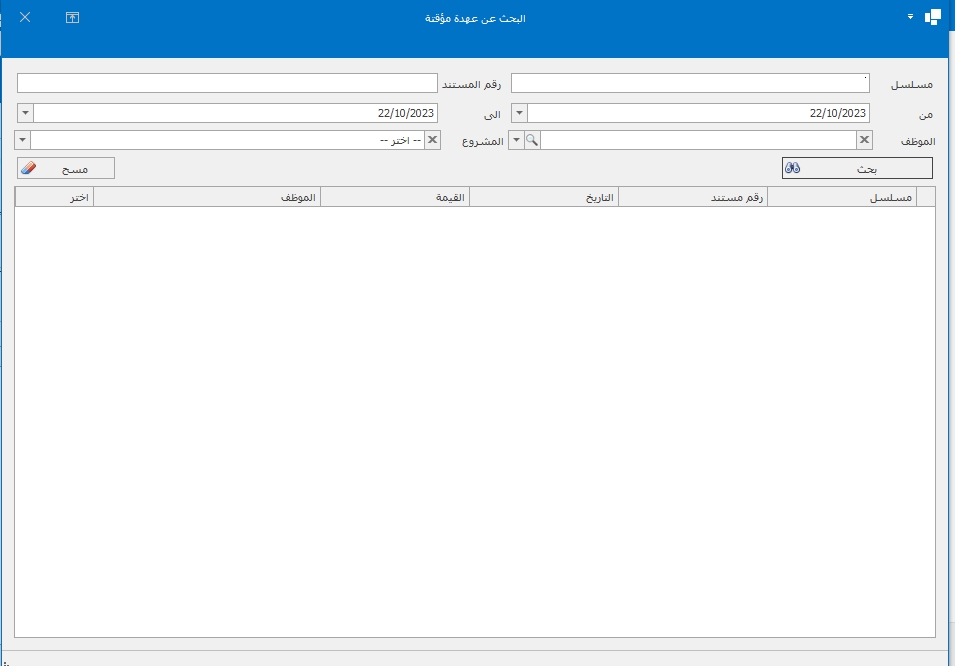Click the eraser clear button (مسح)
Viewport: 955px width, 666px height.
[66, 169]
